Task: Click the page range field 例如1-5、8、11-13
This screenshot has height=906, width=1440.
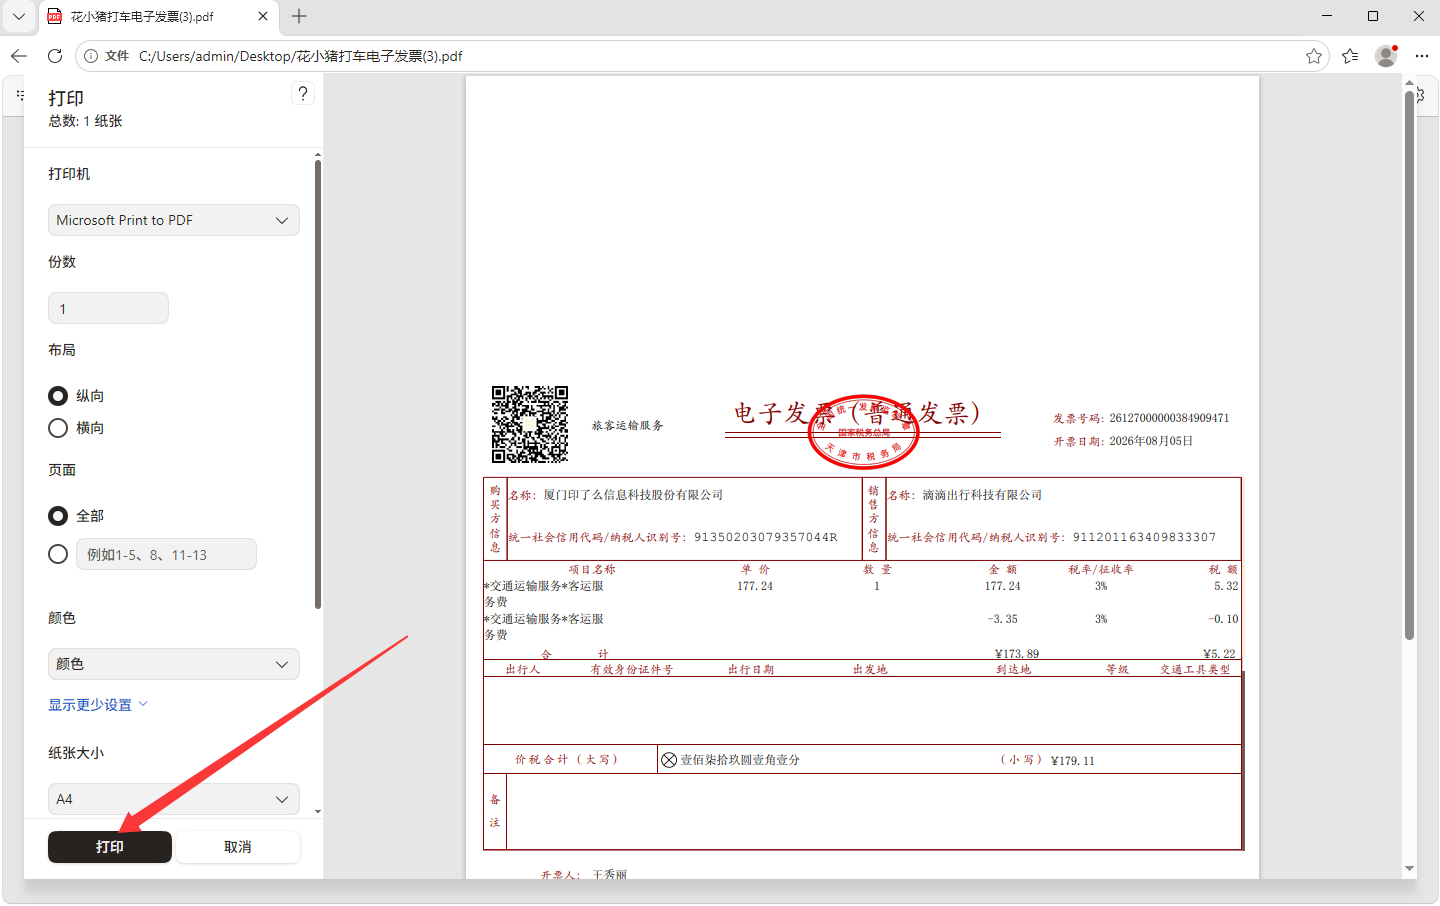Action: [x=166, y=554]
